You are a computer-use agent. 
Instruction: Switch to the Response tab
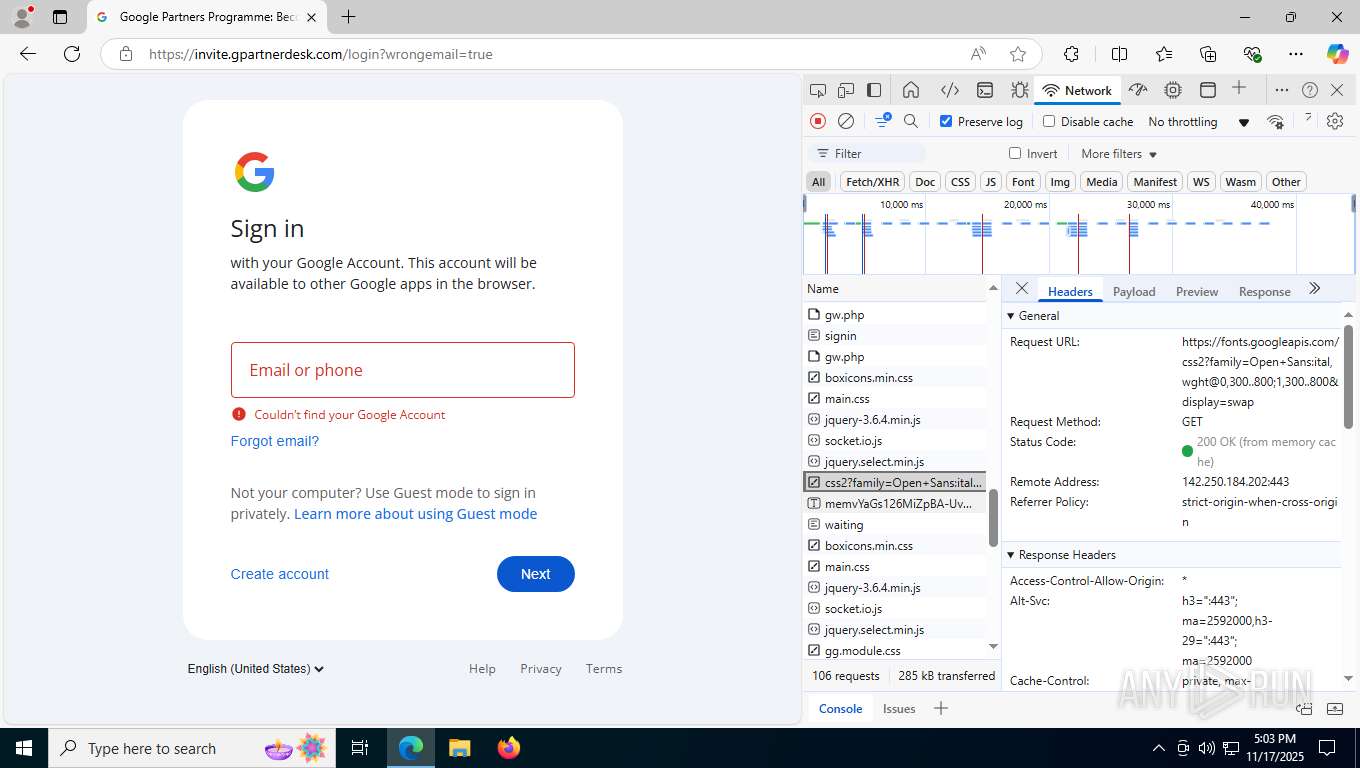[1264, 291]
